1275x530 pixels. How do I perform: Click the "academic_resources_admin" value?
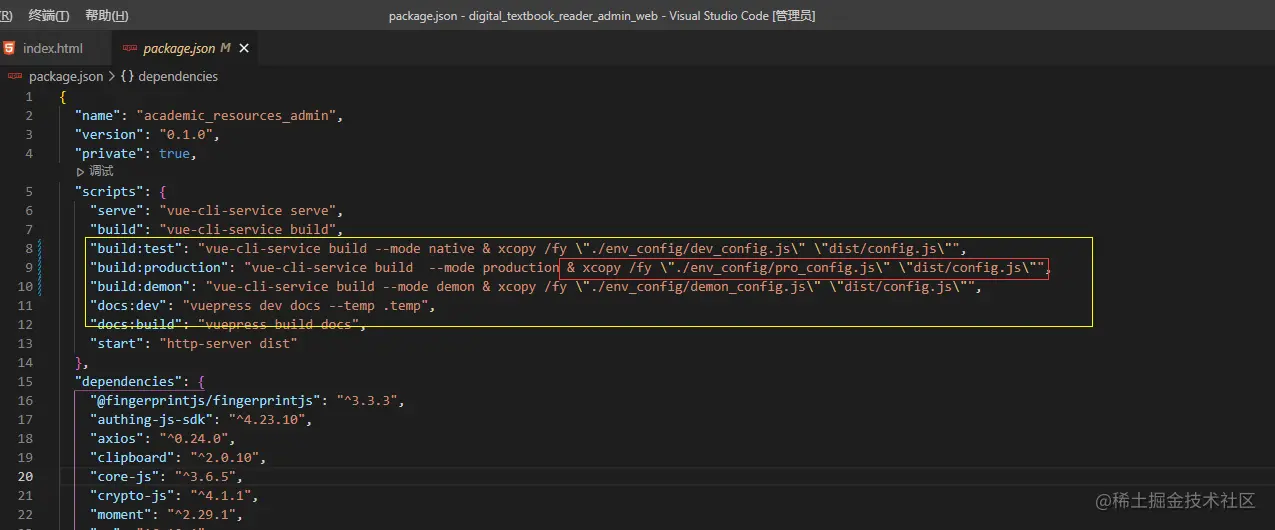click(237, 115)
